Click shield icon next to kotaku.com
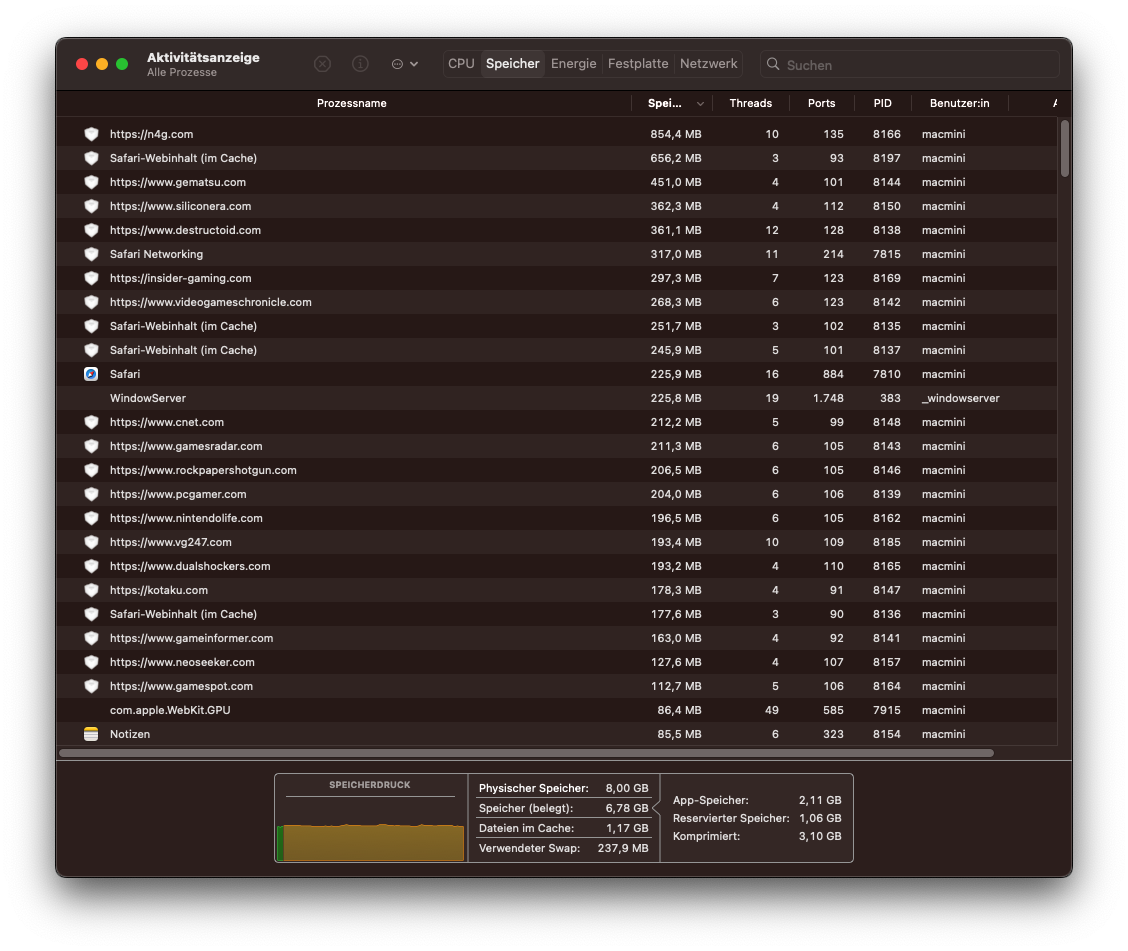Screen dimensions: 1128x951 tap(91, 590)
